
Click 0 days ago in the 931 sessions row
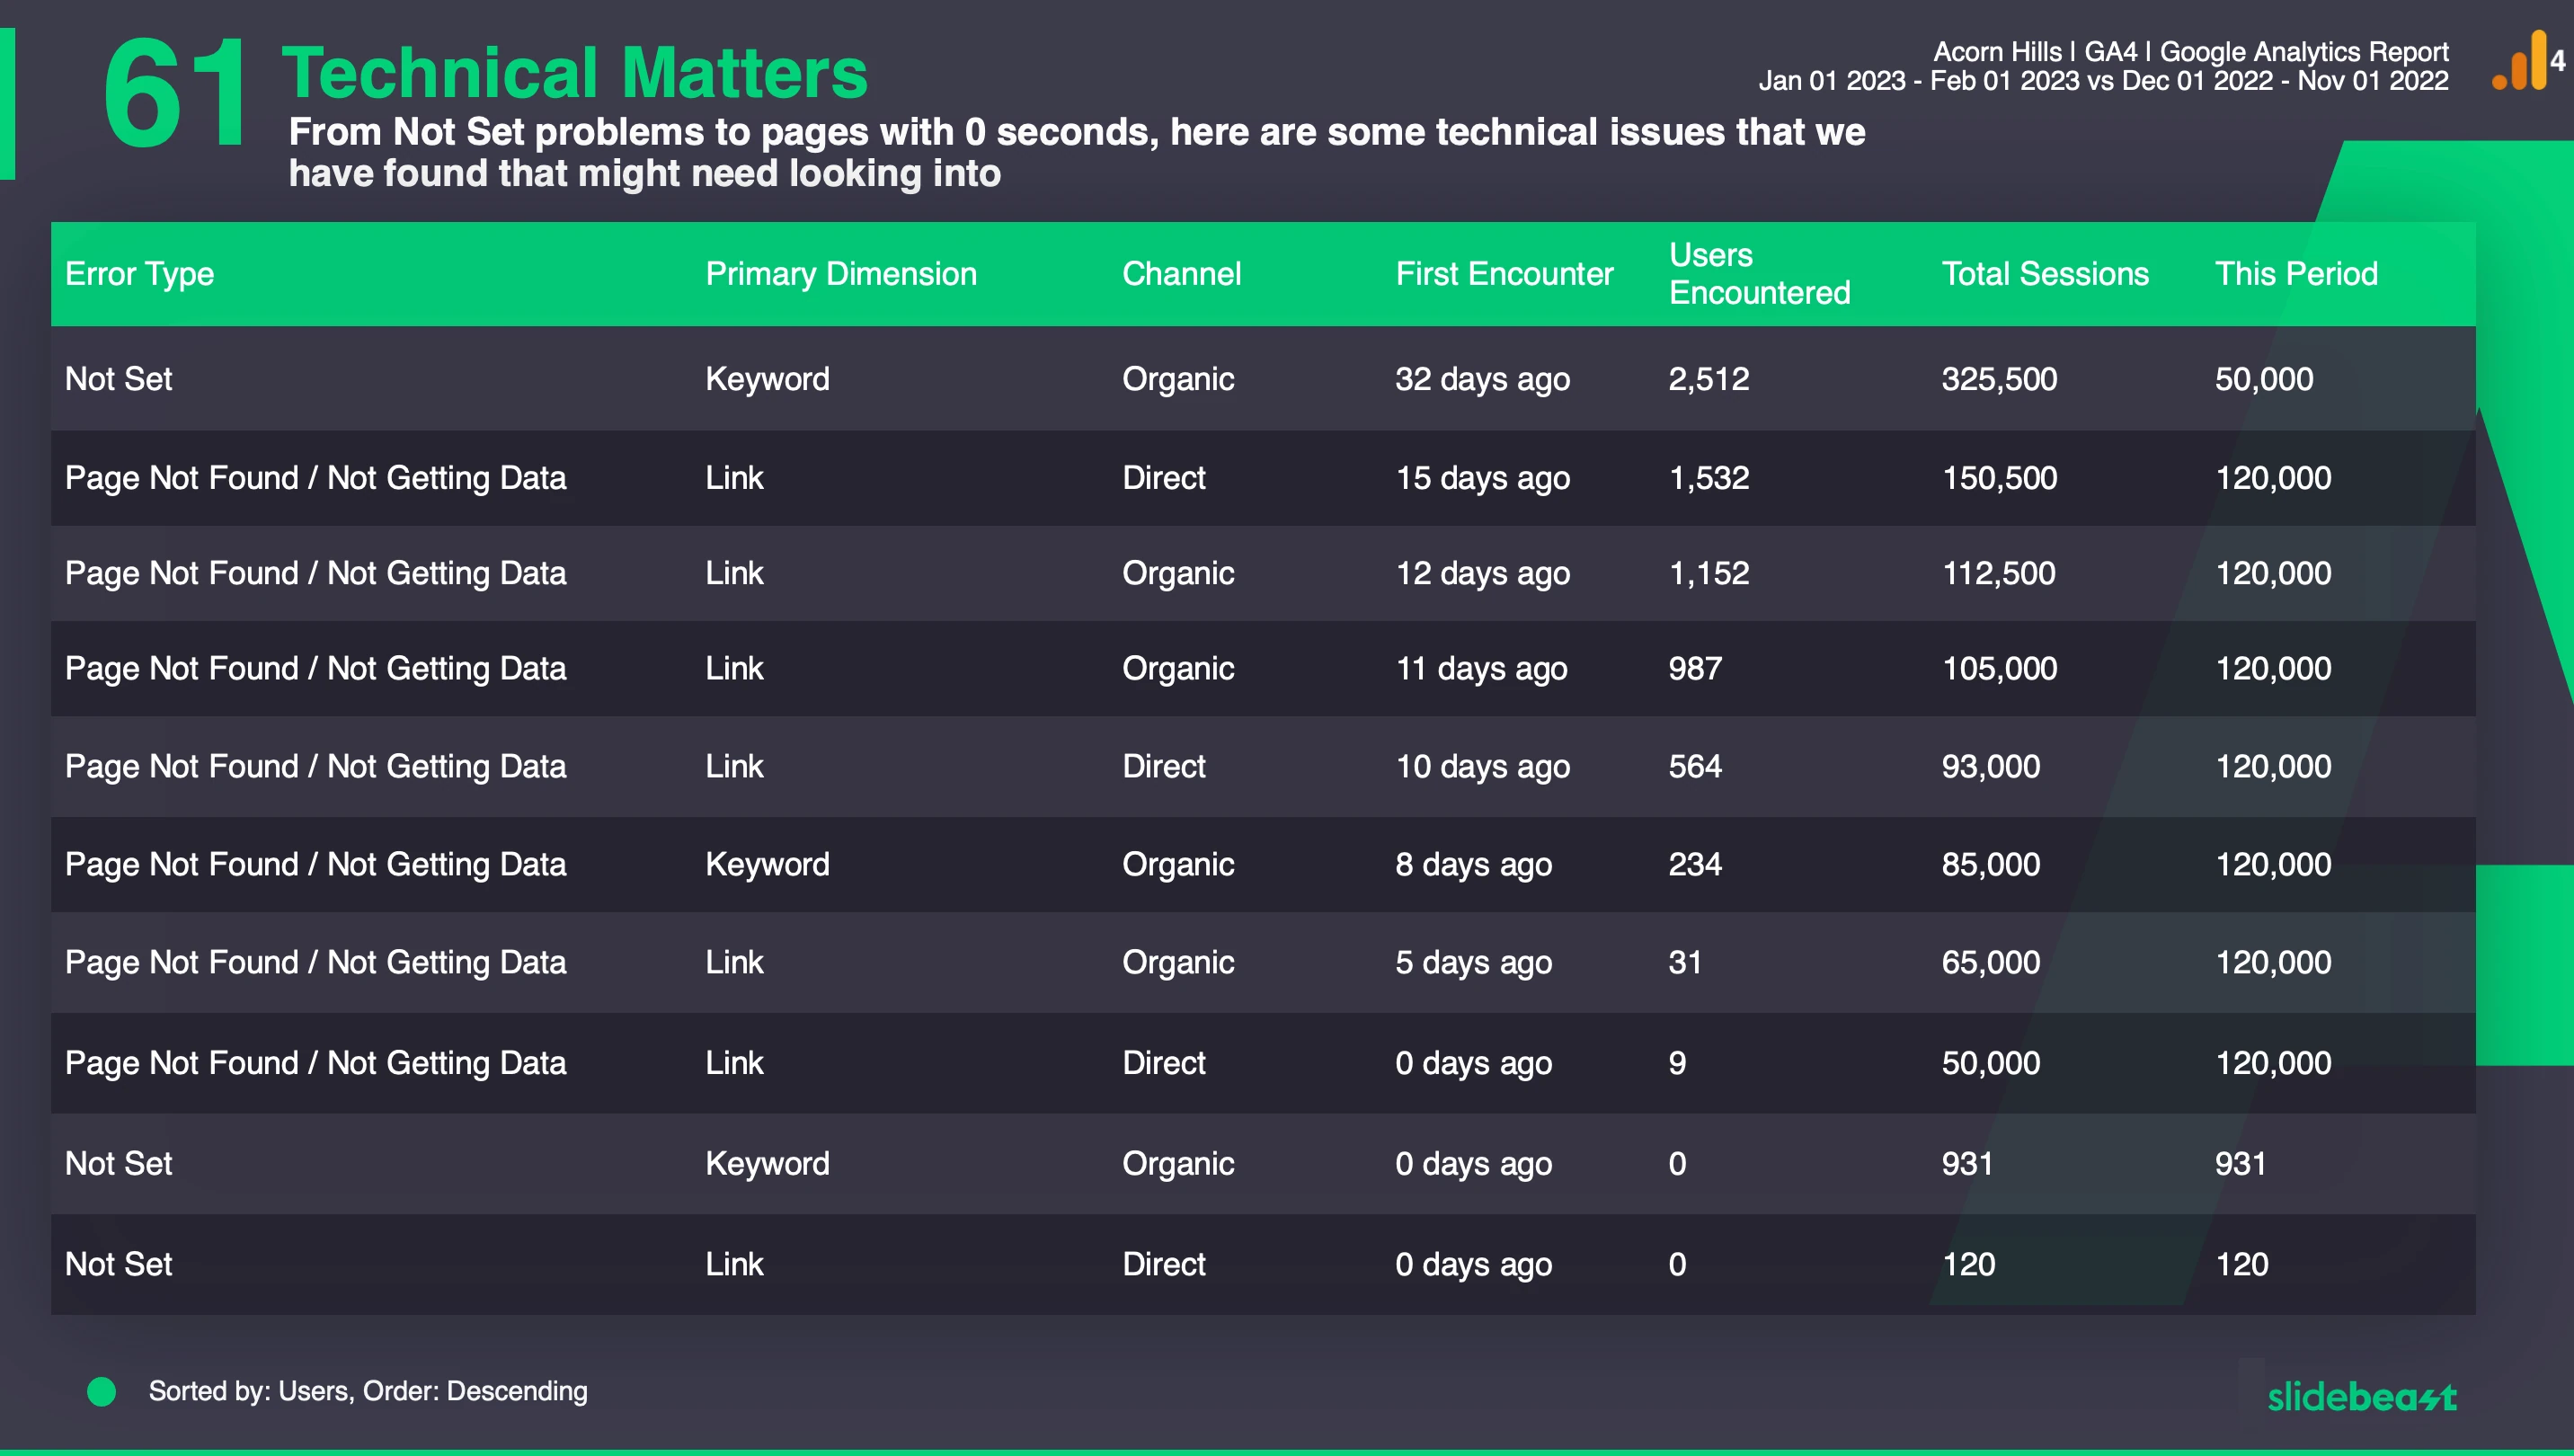click(1473, 1164)
